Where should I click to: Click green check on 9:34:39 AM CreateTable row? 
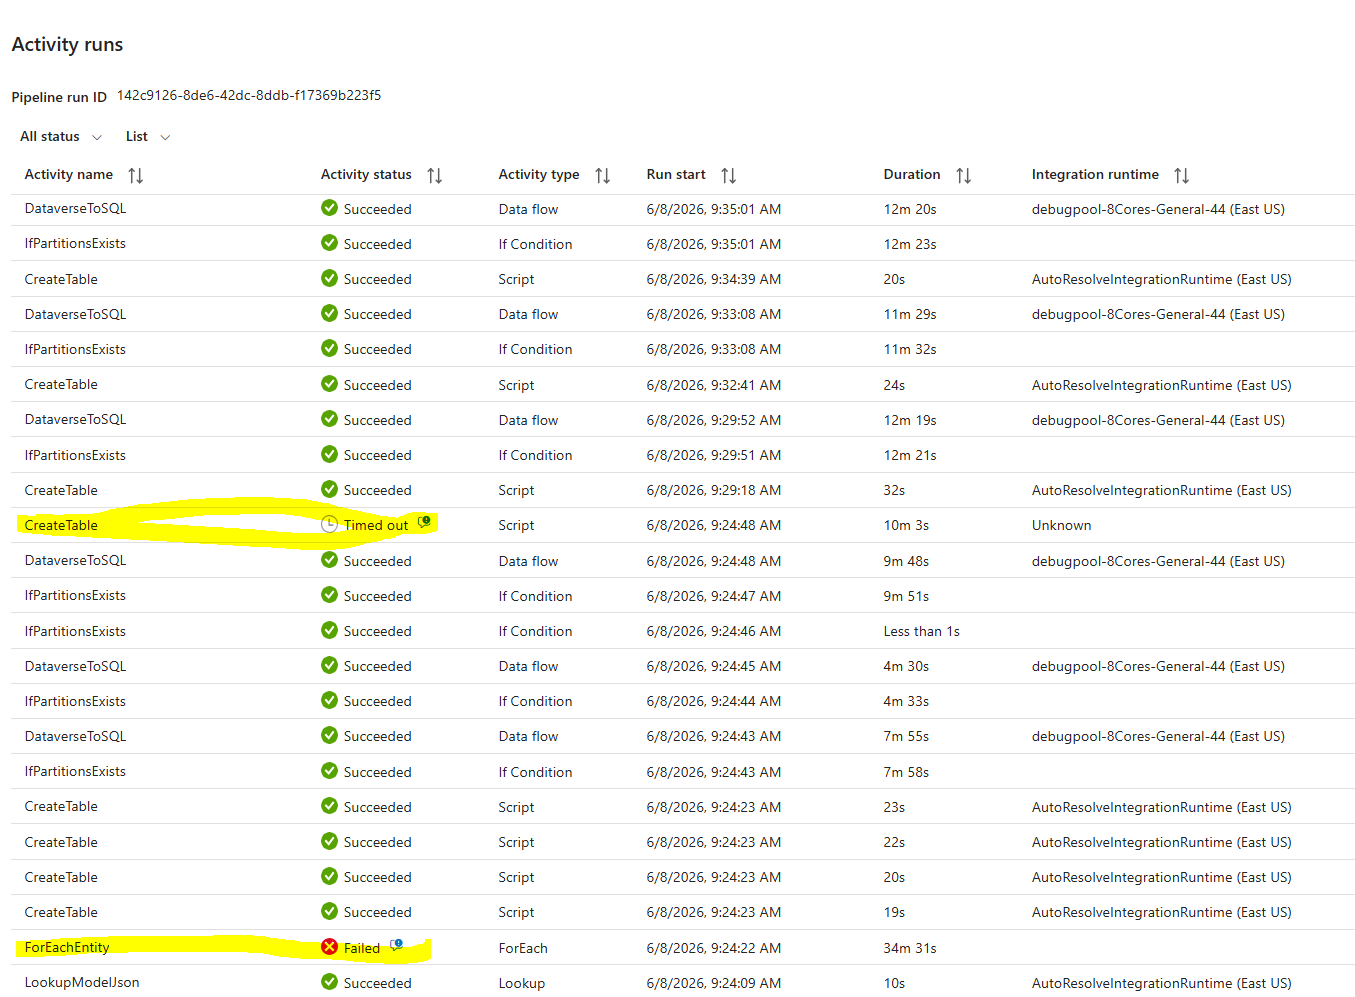(x=329, y=278)
